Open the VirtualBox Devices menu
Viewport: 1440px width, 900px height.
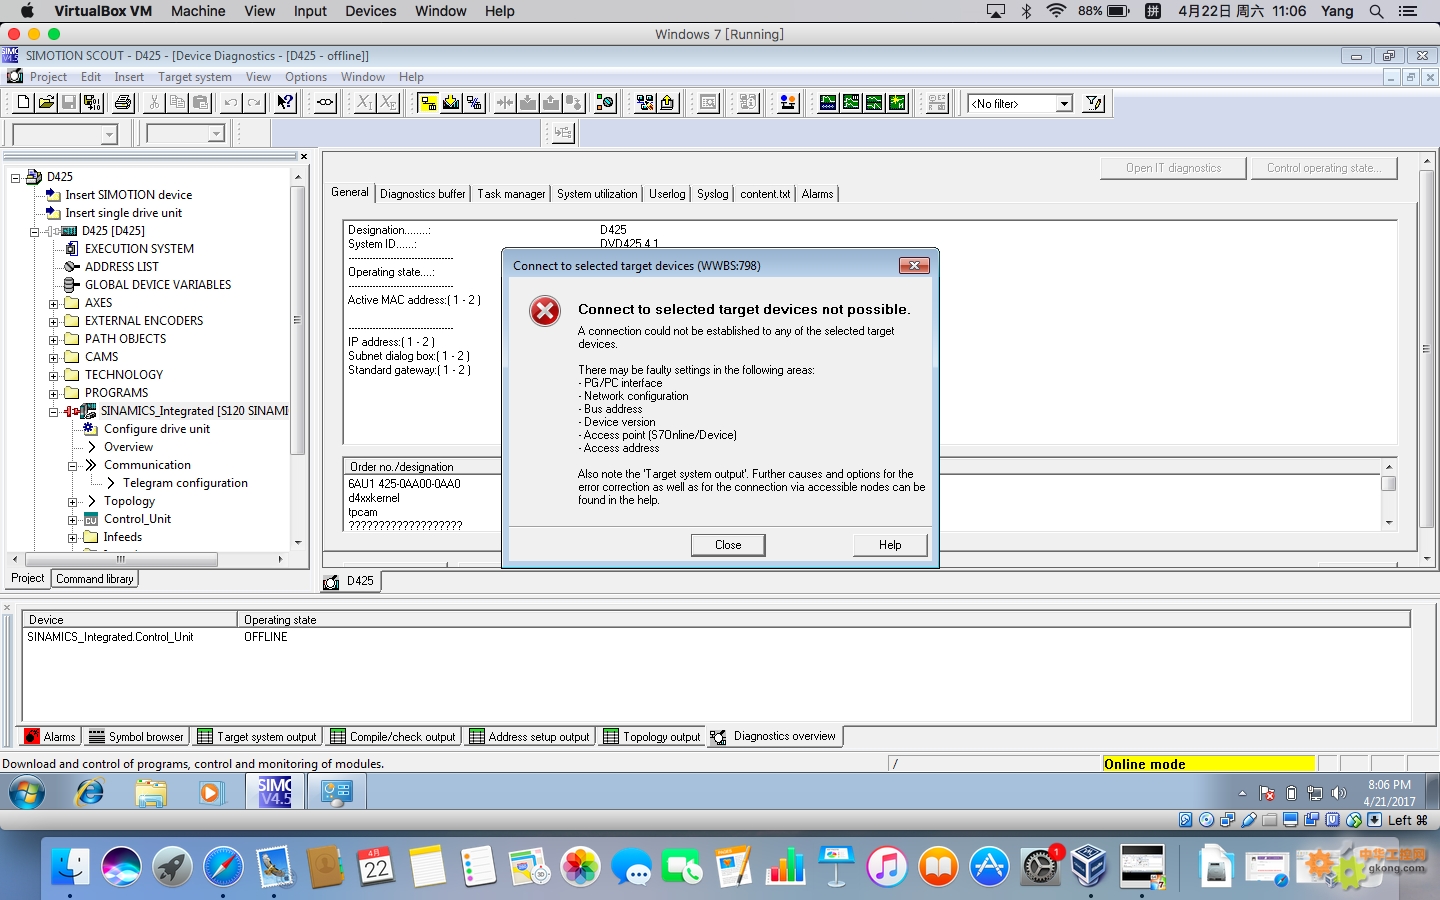tap(370, 11)
